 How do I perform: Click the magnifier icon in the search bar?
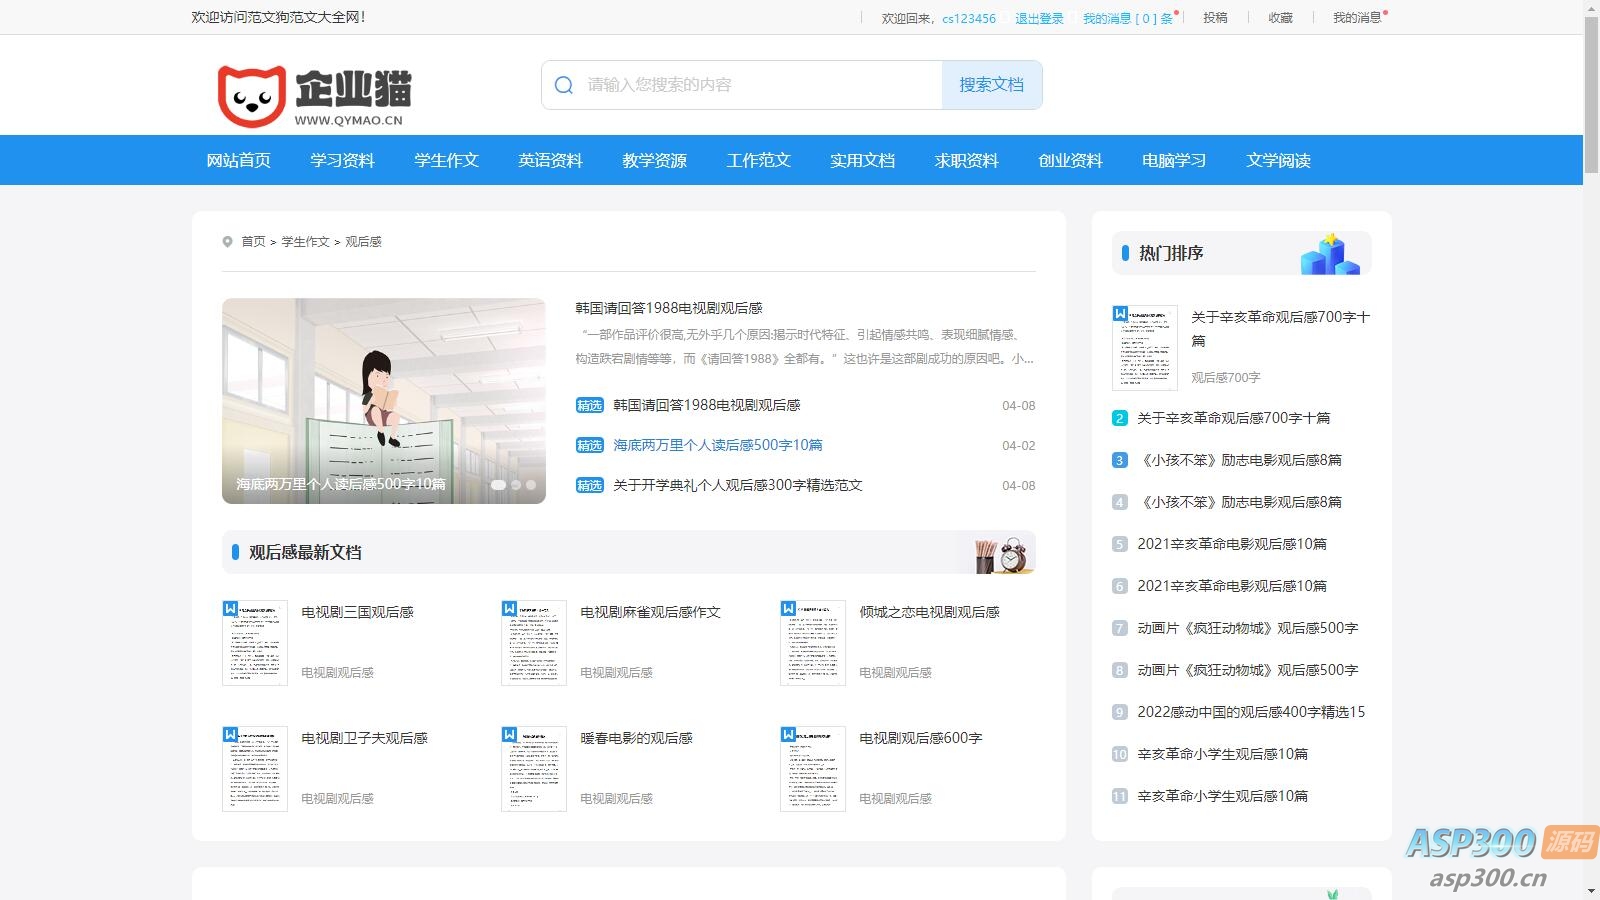pos(563,85)
